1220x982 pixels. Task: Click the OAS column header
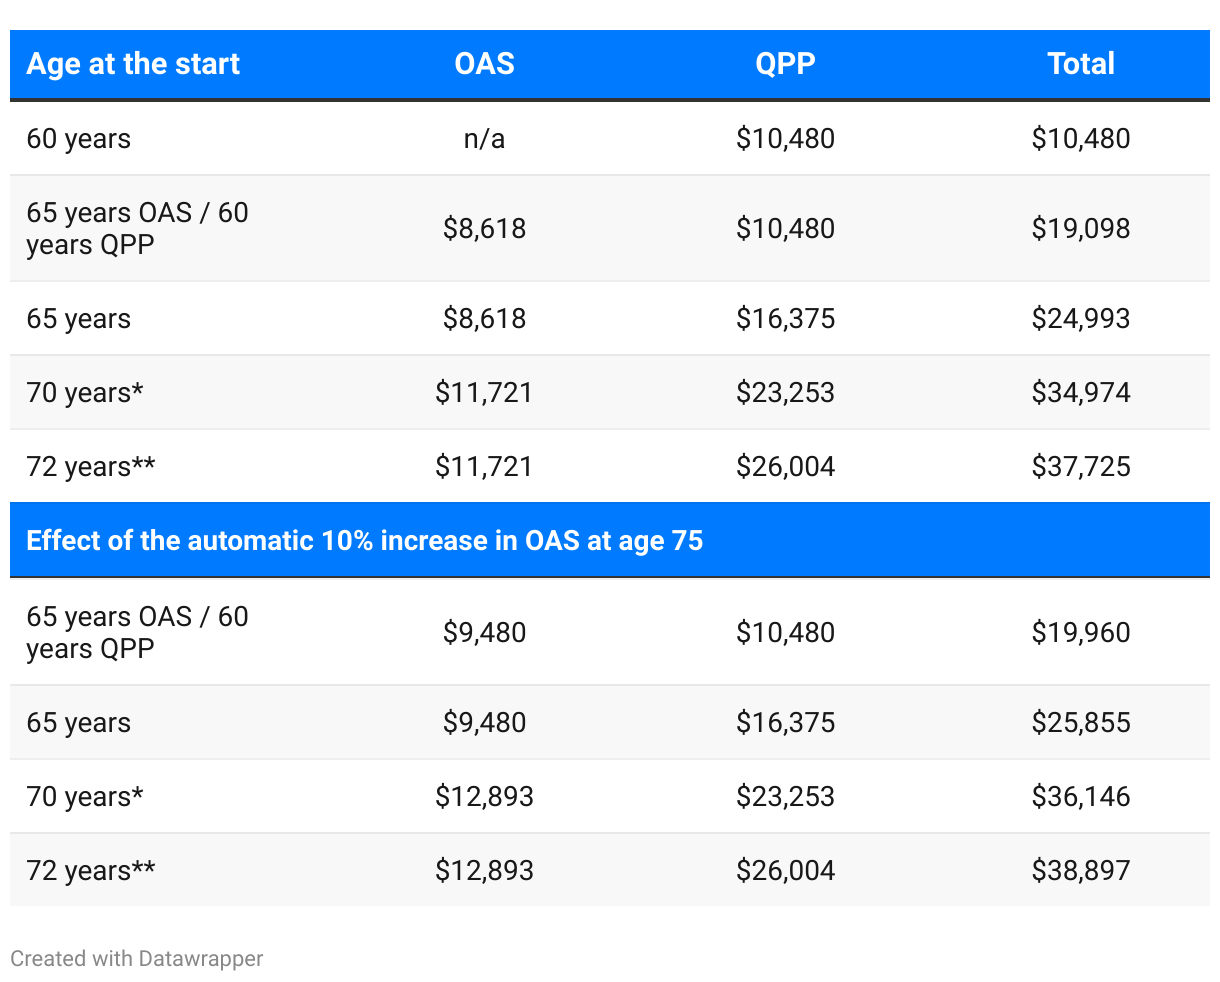(x=484, y=64)
